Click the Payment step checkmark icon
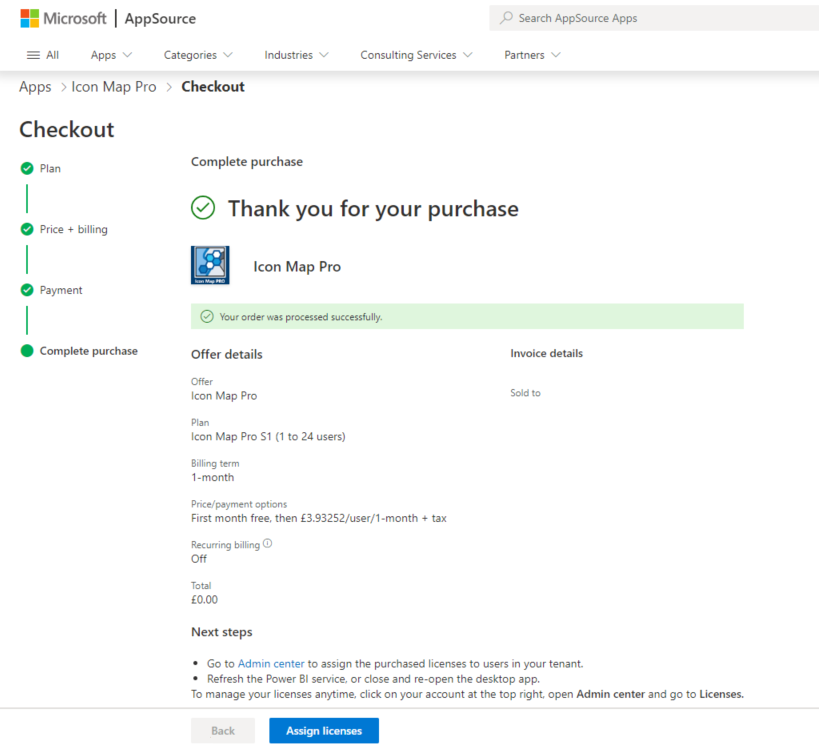 [27, 291]
